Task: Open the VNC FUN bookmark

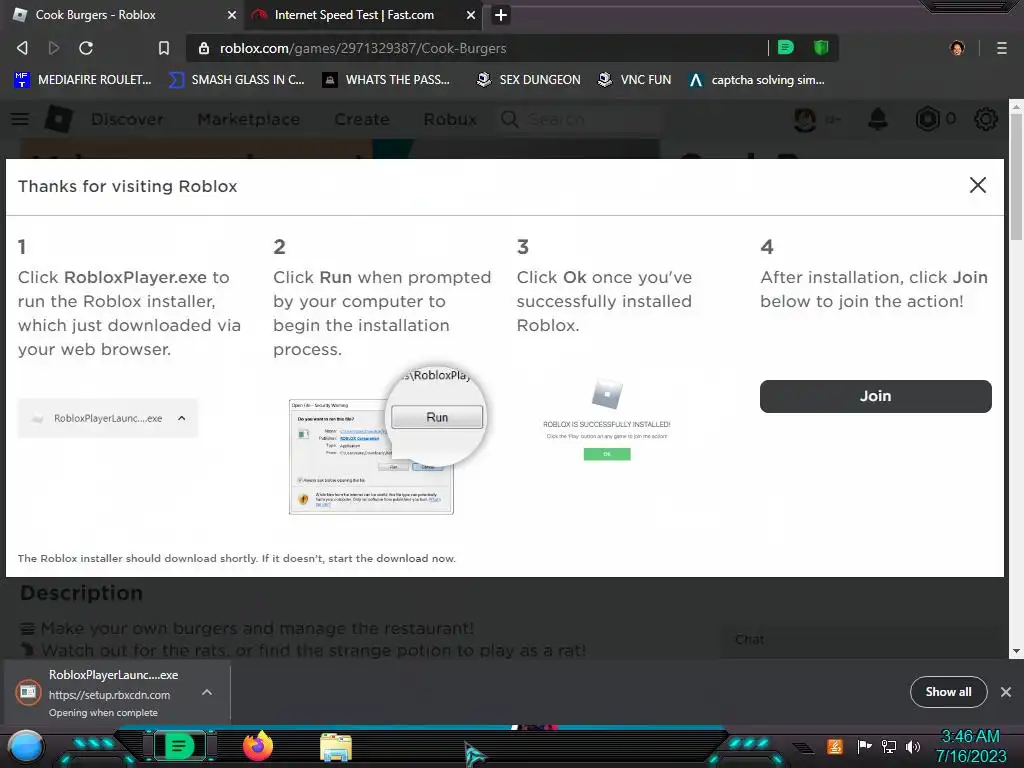Action: pos(635,80)
